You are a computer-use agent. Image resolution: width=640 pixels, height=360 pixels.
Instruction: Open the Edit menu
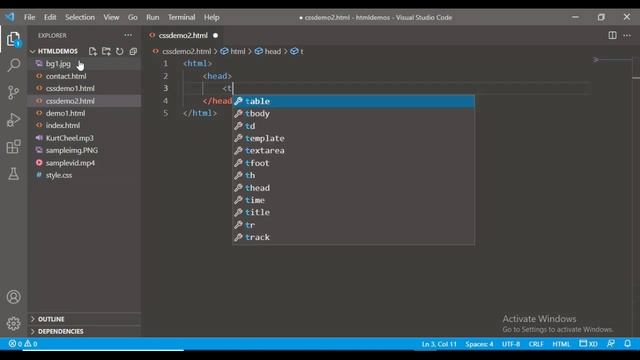[50, 17]
